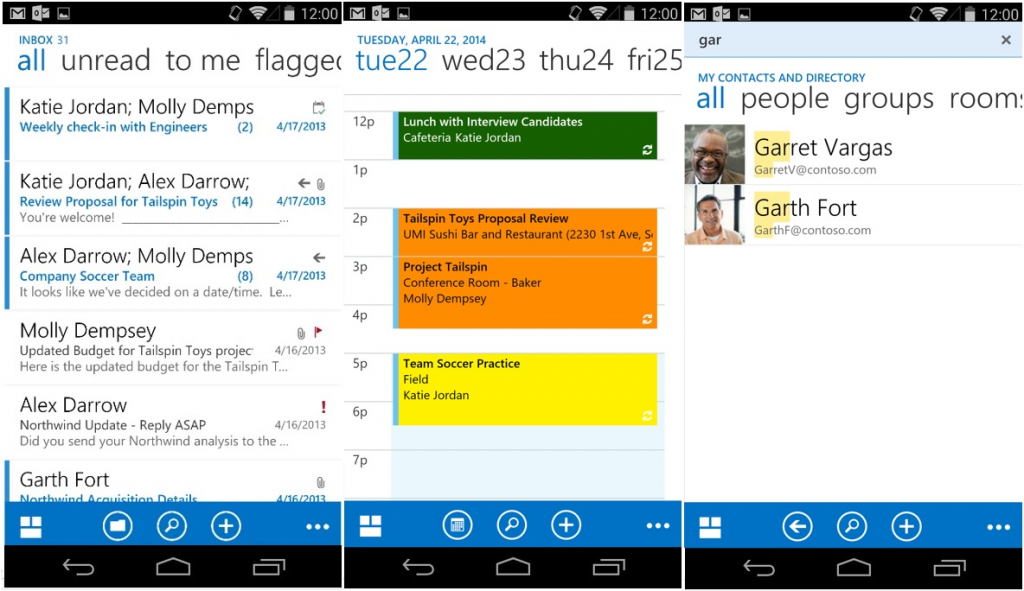Open 'Review Proposal for Tailspin Toys' thread
This screenshot has width=1024, height=591.
pyautogui.click(x=173, y=199)
